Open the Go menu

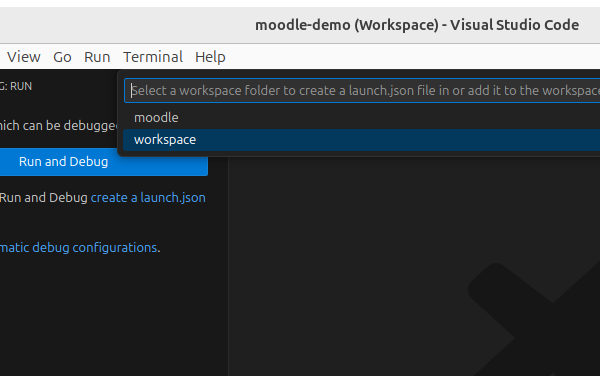[x=62, y=57]
